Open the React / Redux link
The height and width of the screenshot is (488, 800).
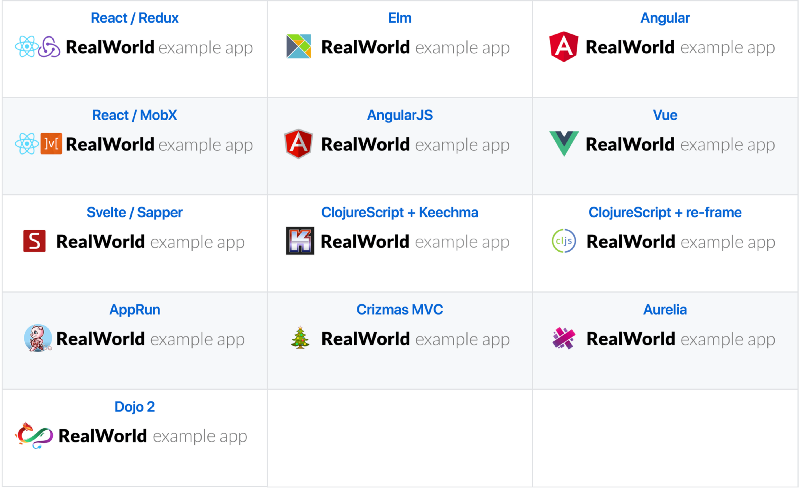(x=135, y=18)
